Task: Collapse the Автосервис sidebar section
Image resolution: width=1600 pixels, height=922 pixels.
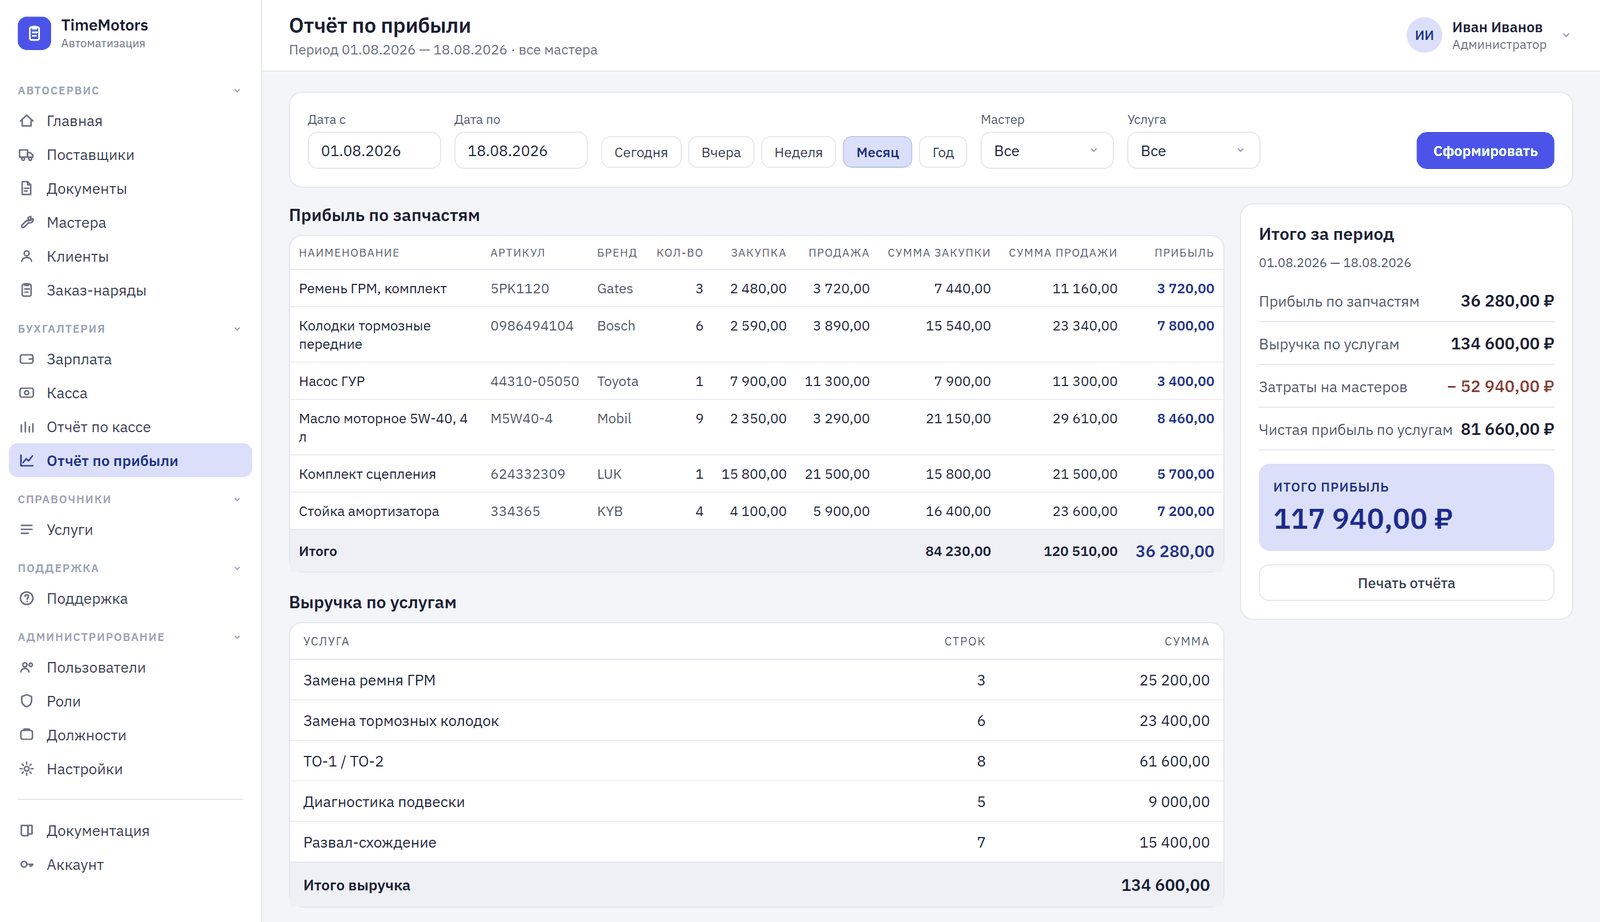Action: [x=237, y=91]
